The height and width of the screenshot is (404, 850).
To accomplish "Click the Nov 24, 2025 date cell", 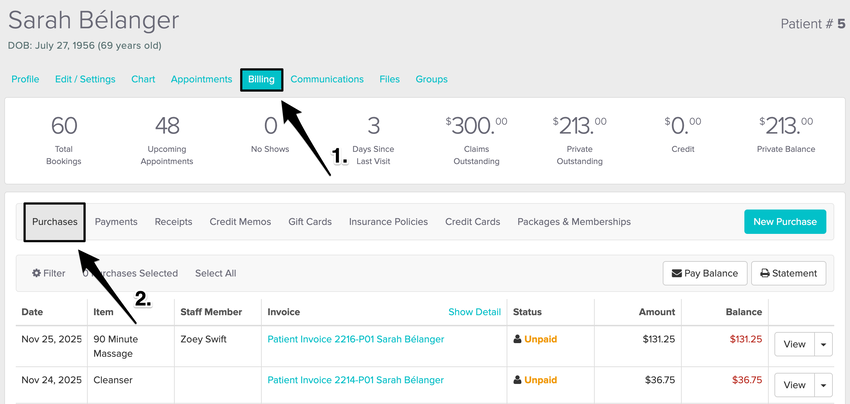I will coord(51,380).
